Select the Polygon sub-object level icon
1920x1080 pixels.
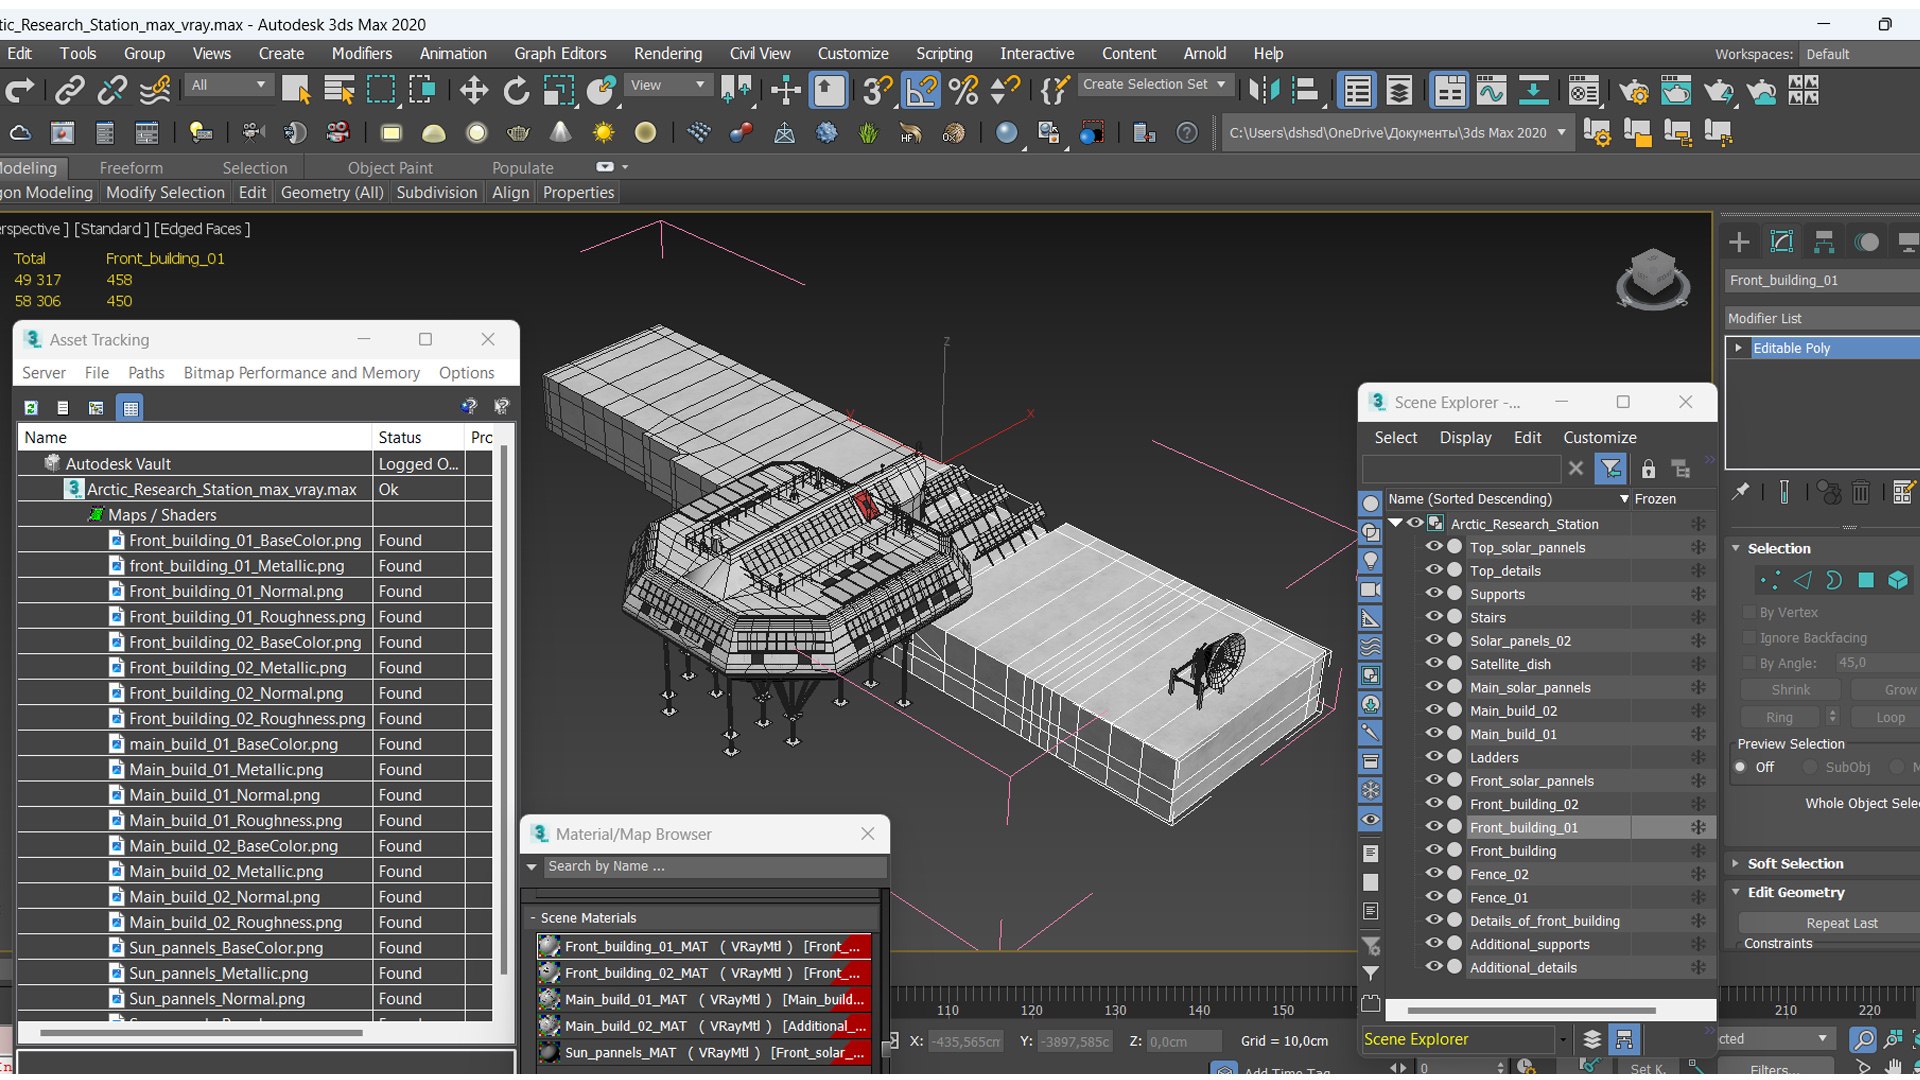pyautogui.click(x=1866, y=580)
